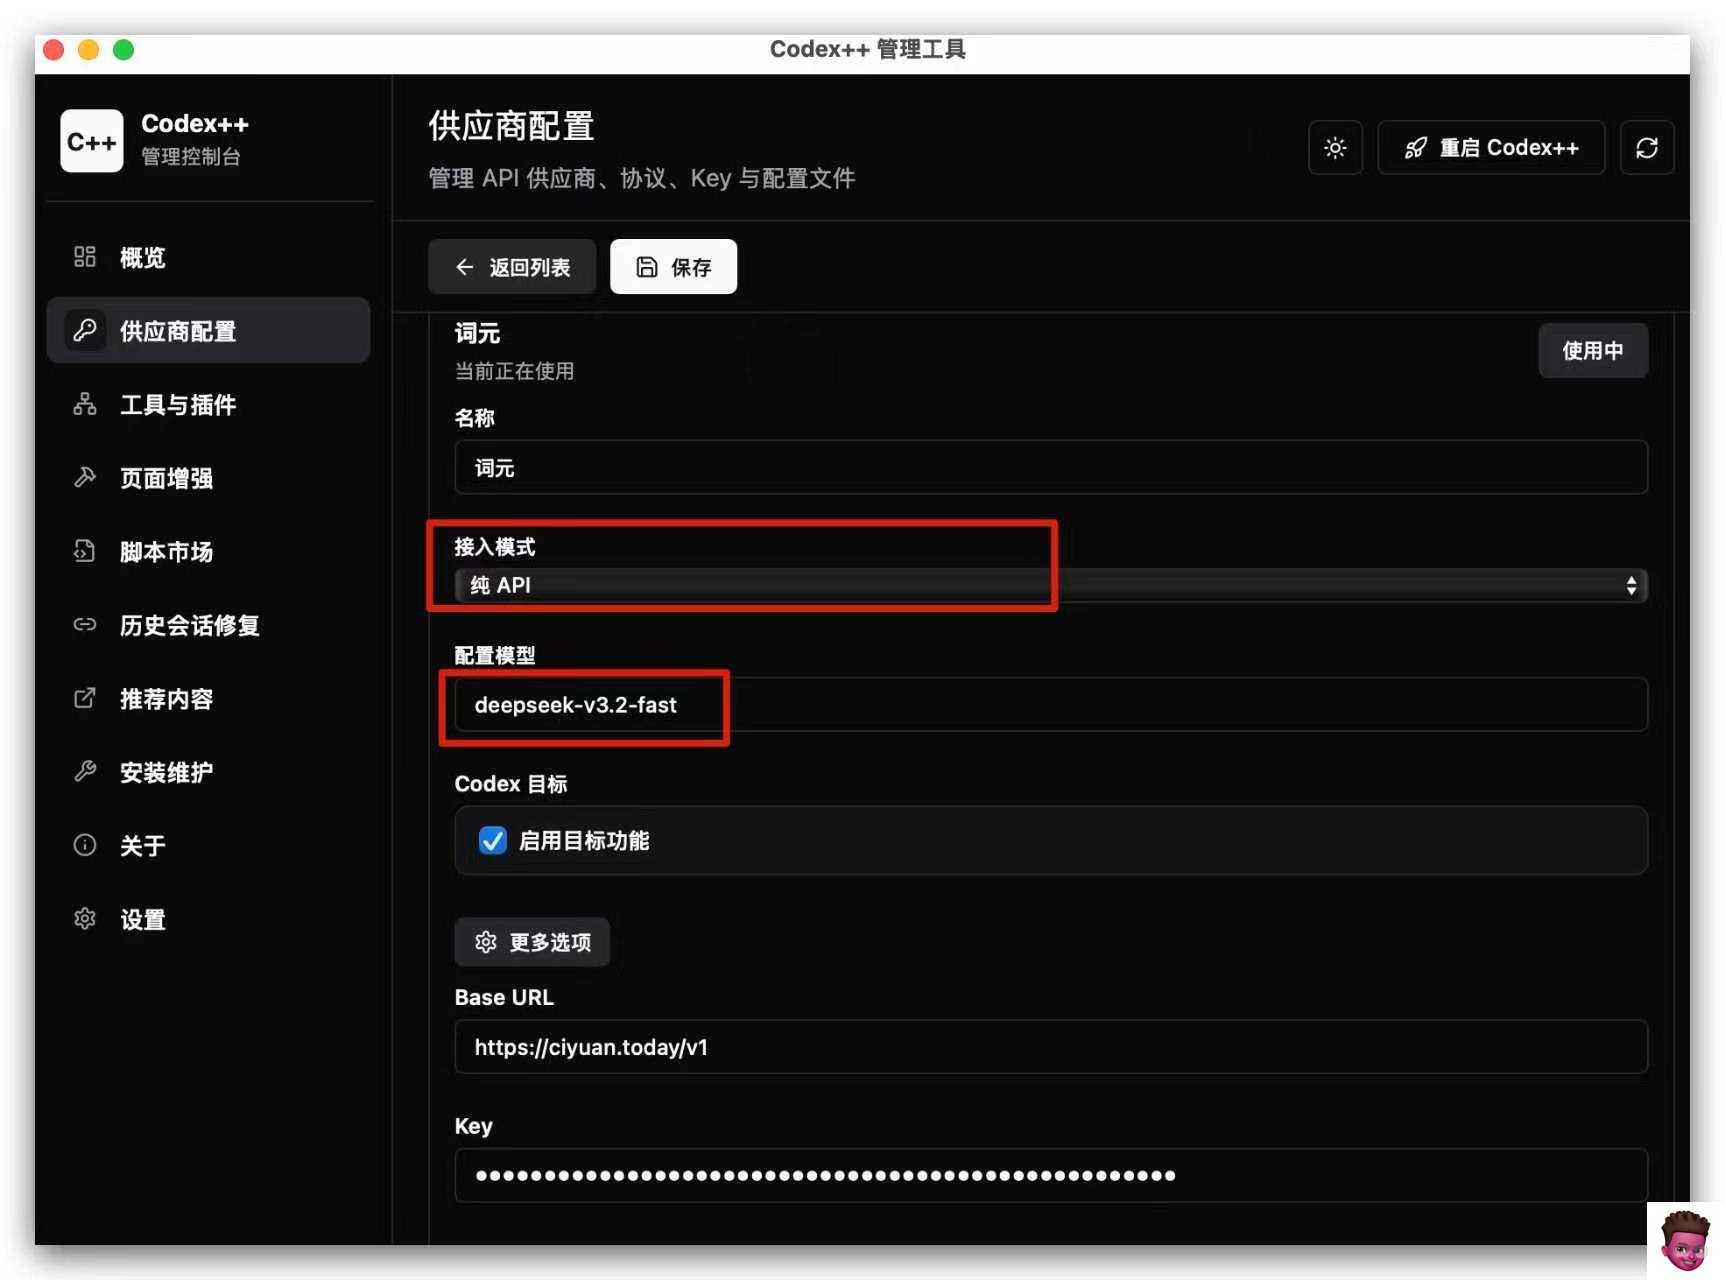
Task: Click the refresh arrows icon button
Action: point(1647,148)
